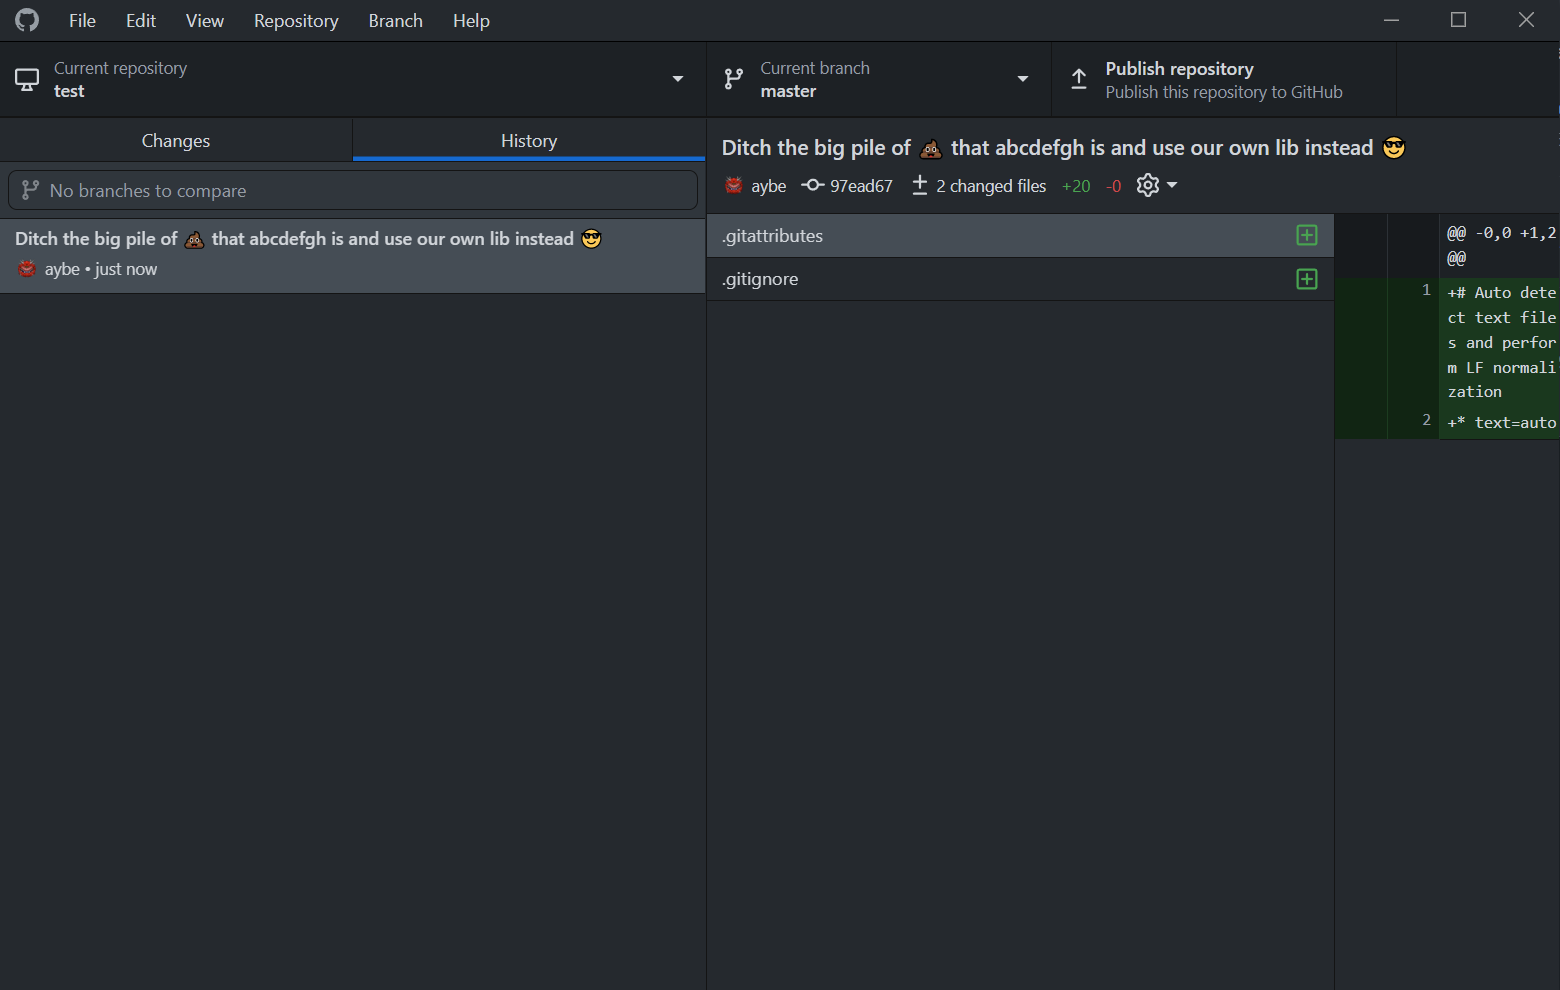This screenshot has width=1560, height=990.
Task: Click 2 changed files text
Action: (x=991, y=186)
